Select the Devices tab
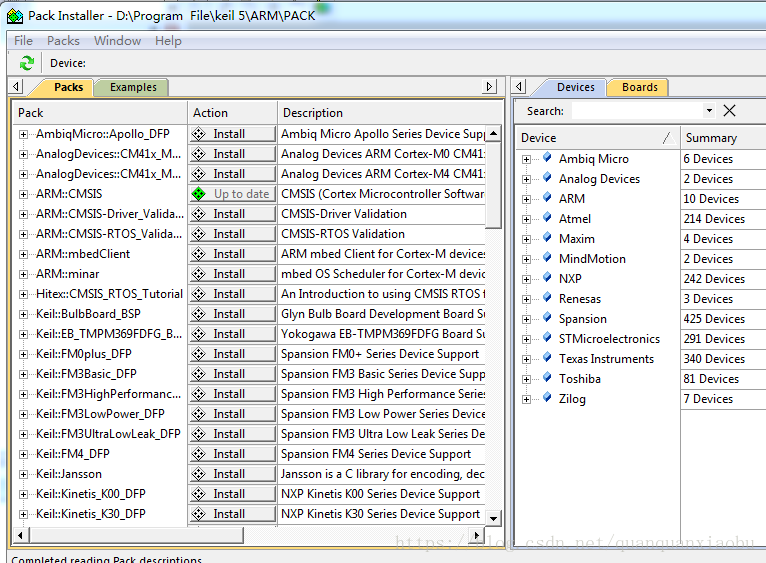This screenshot has height=563, width=766. pyautogui.click(x=575, y=87)
